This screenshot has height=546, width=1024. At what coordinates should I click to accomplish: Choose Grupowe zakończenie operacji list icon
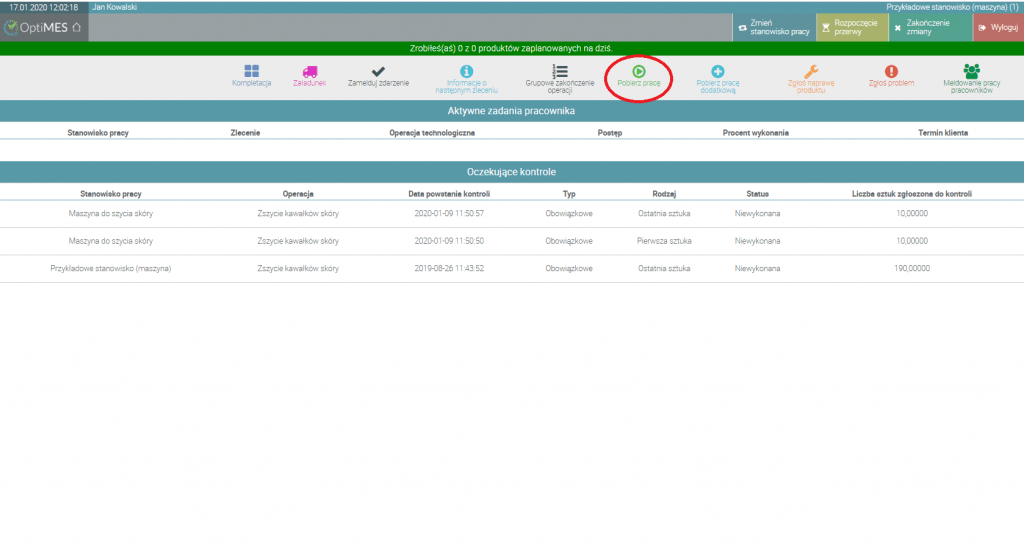pyautogui.click(x=560, y=71)
